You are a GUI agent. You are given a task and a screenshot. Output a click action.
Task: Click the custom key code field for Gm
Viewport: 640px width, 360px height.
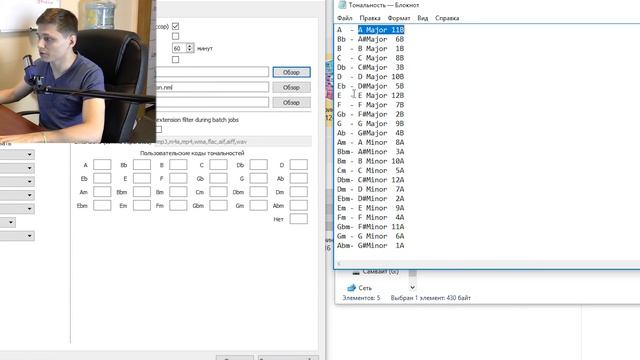(x=258, y=205)
